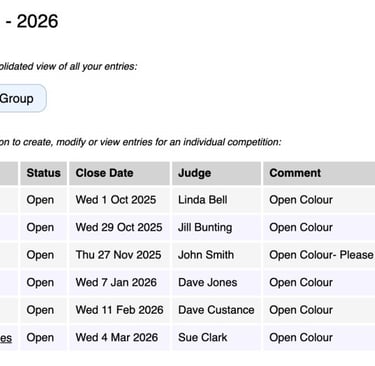The width and height of the screenshot is (375, 366).
Task: Open the underlined competition link ending in 'es'
Action: [x=6, y=338]
